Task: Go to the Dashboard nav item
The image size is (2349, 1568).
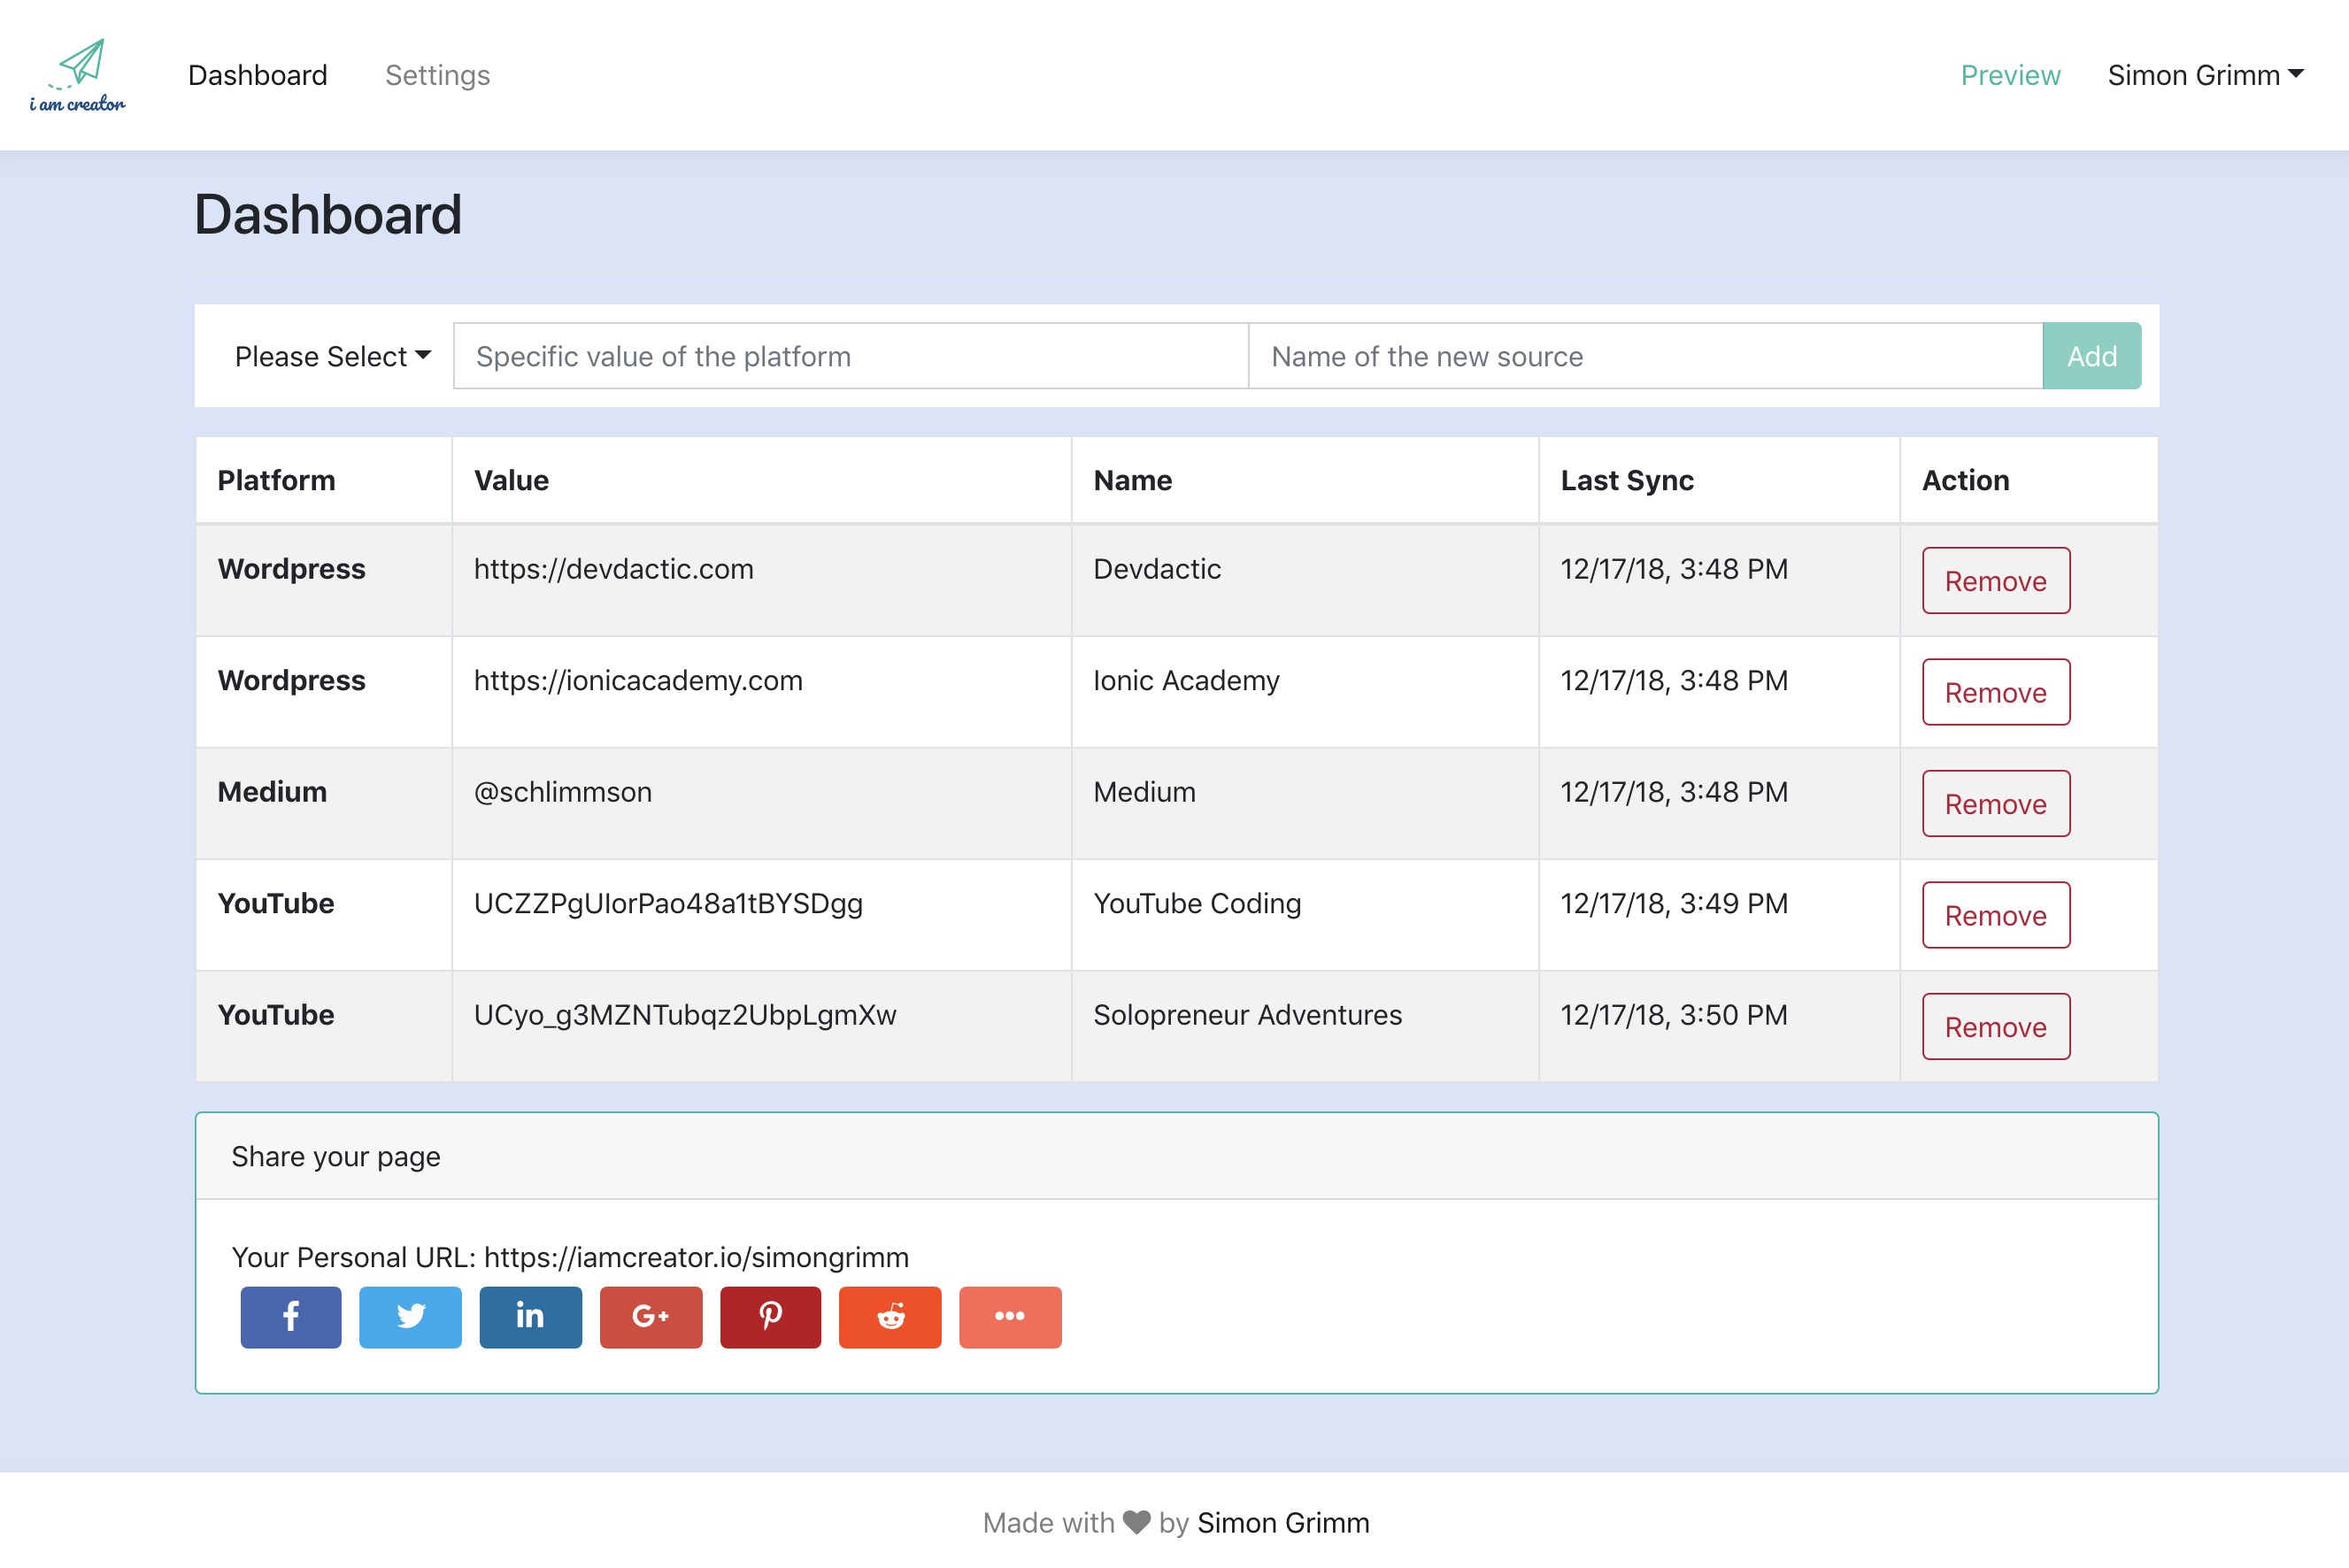Action: [x=257, y=75]
